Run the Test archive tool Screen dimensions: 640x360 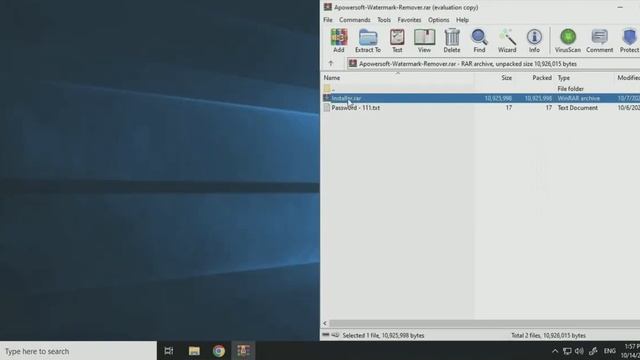[x=397, y=40]
